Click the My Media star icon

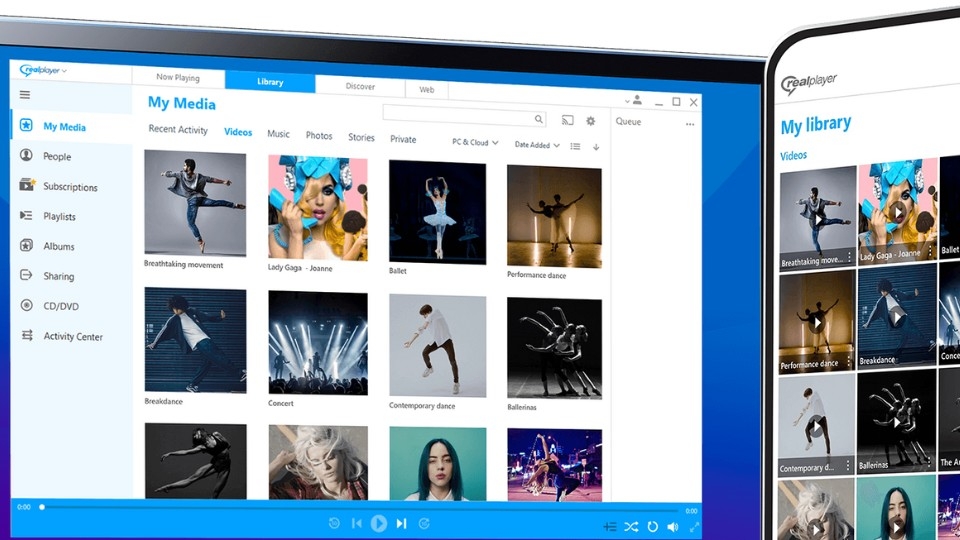coord(26,125)
